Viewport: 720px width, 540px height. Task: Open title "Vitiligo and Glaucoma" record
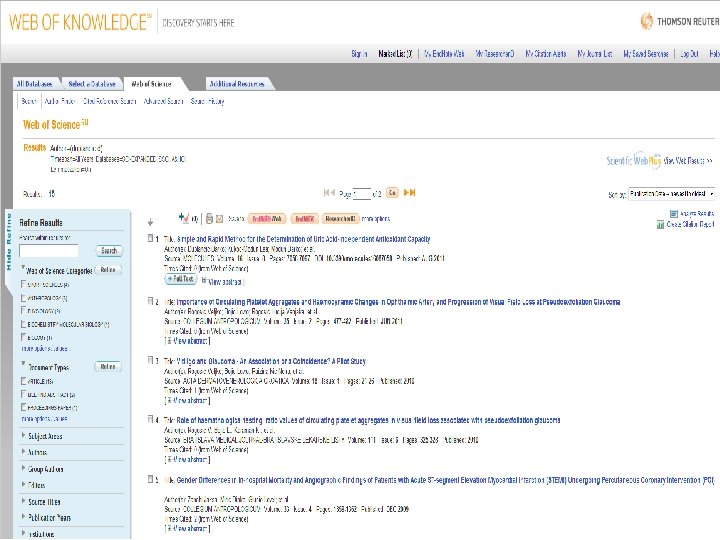(x=271, y=361)
